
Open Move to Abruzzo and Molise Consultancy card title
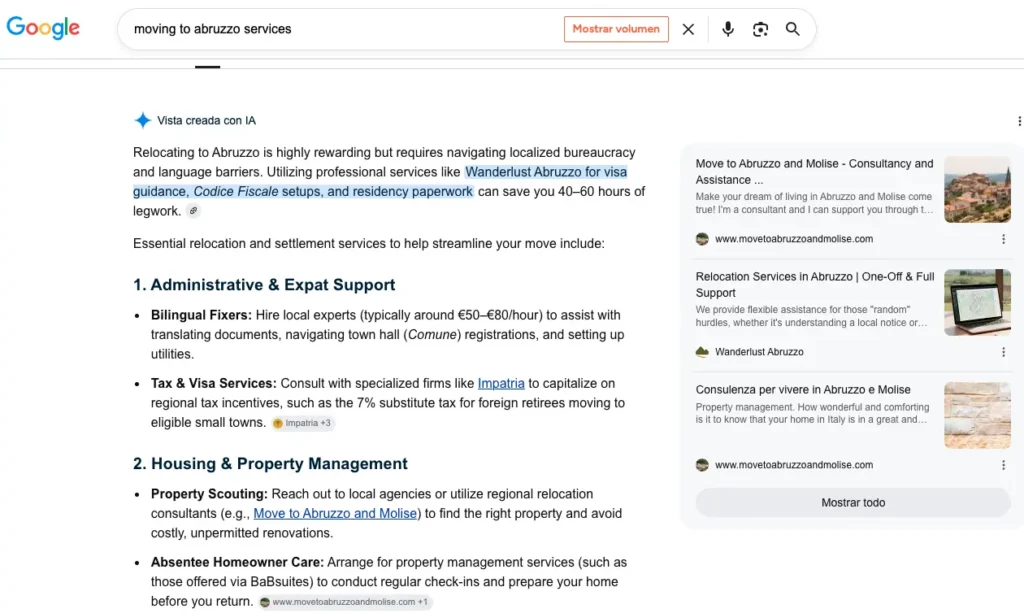click(x=814, y=172)
